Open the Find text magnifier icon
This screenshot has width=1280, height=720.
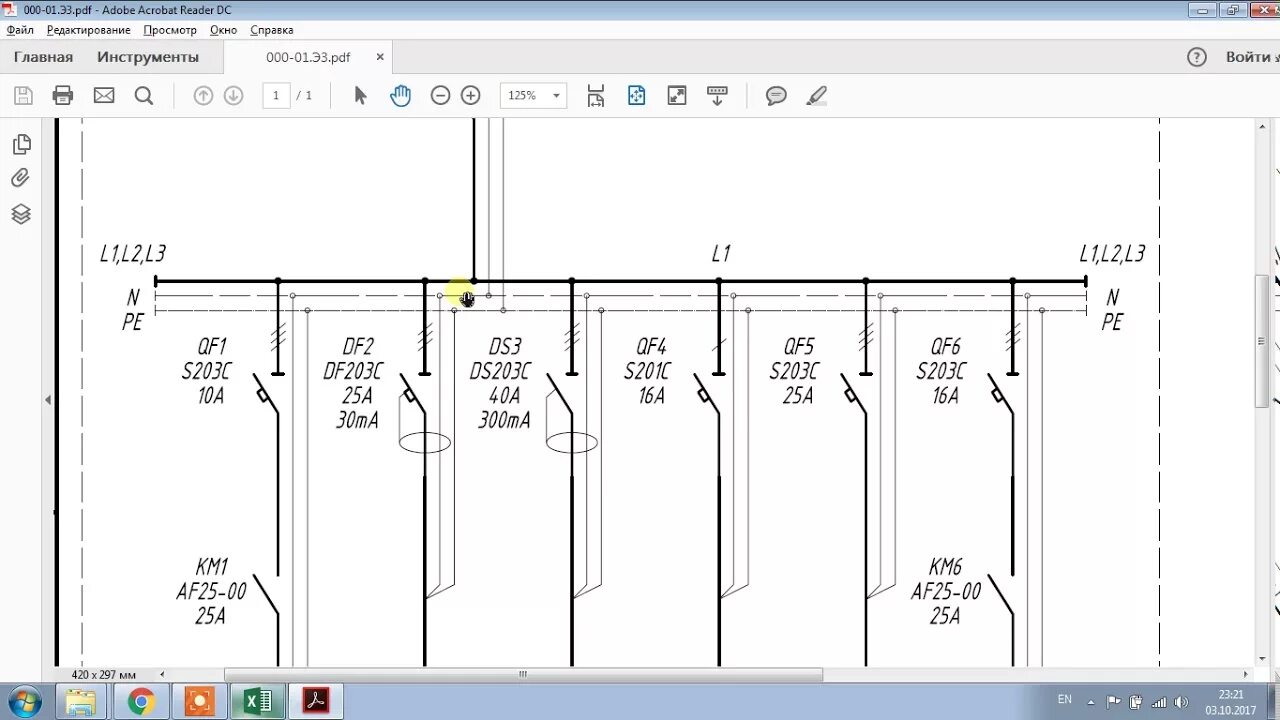pyautogui.click(x=144, y=96)
